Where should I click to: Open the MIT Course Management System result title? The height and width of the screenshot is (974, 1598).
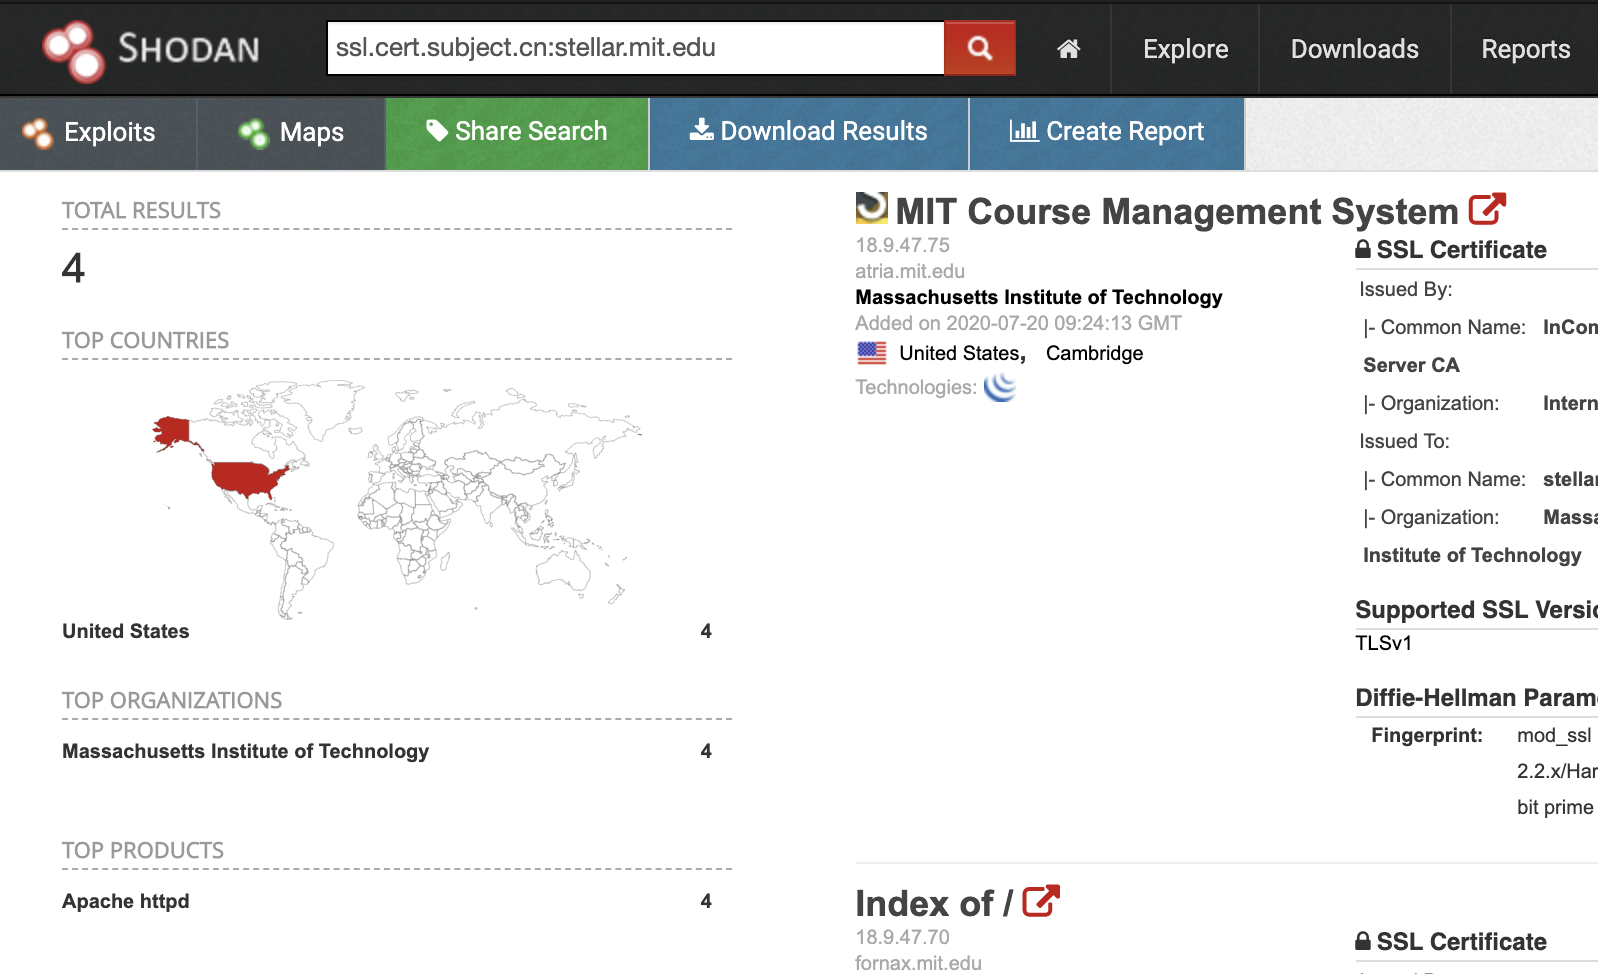point(1177,211)
